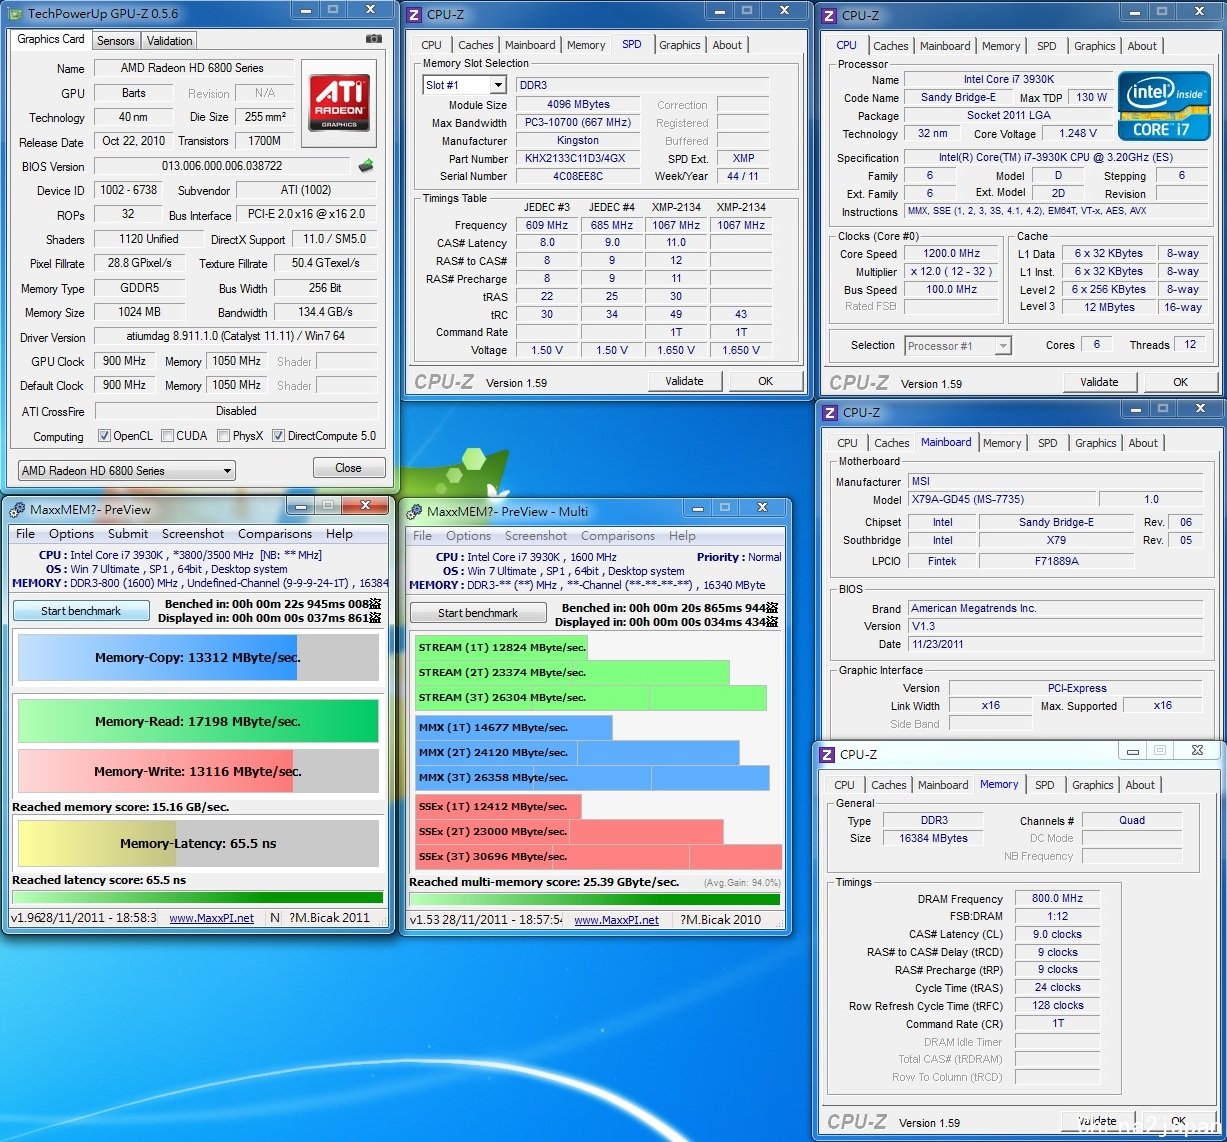
Task: Click the BIOS Version field 013.006.000.006.038722
Action: click(x=222, y=166)
